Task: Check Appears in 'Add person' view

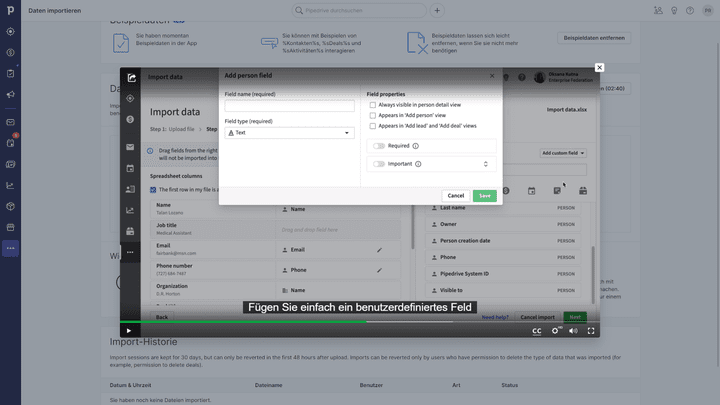Action: (372, 115)
